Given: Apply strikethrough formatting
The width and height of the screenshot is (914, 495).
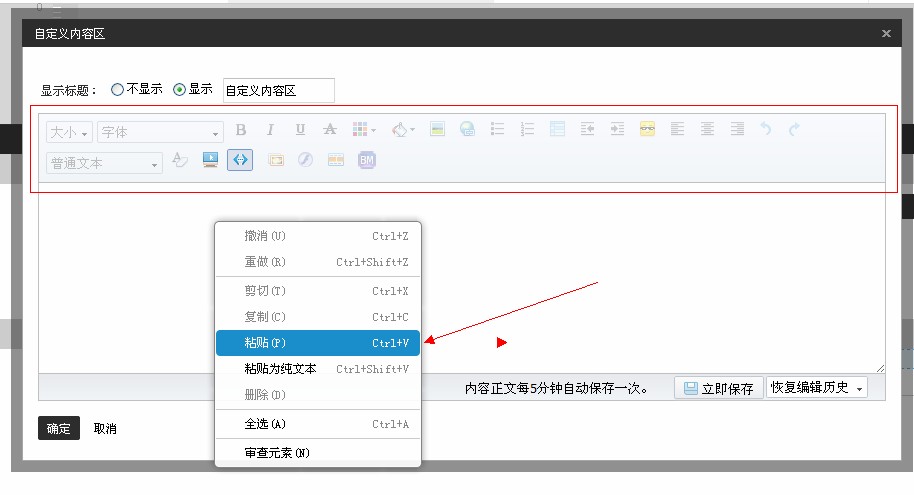Looking at the screenshot, I should [330, 129].
